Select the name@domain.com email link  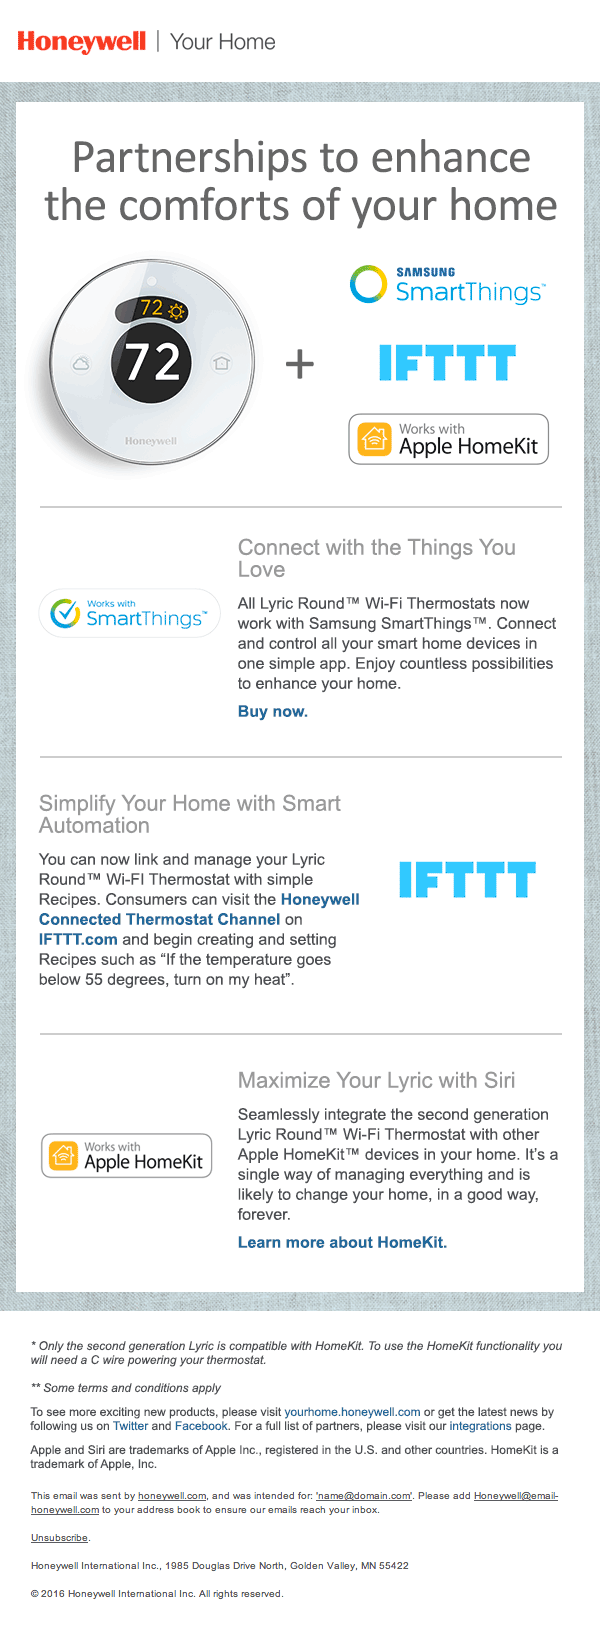pos(364,1496)
